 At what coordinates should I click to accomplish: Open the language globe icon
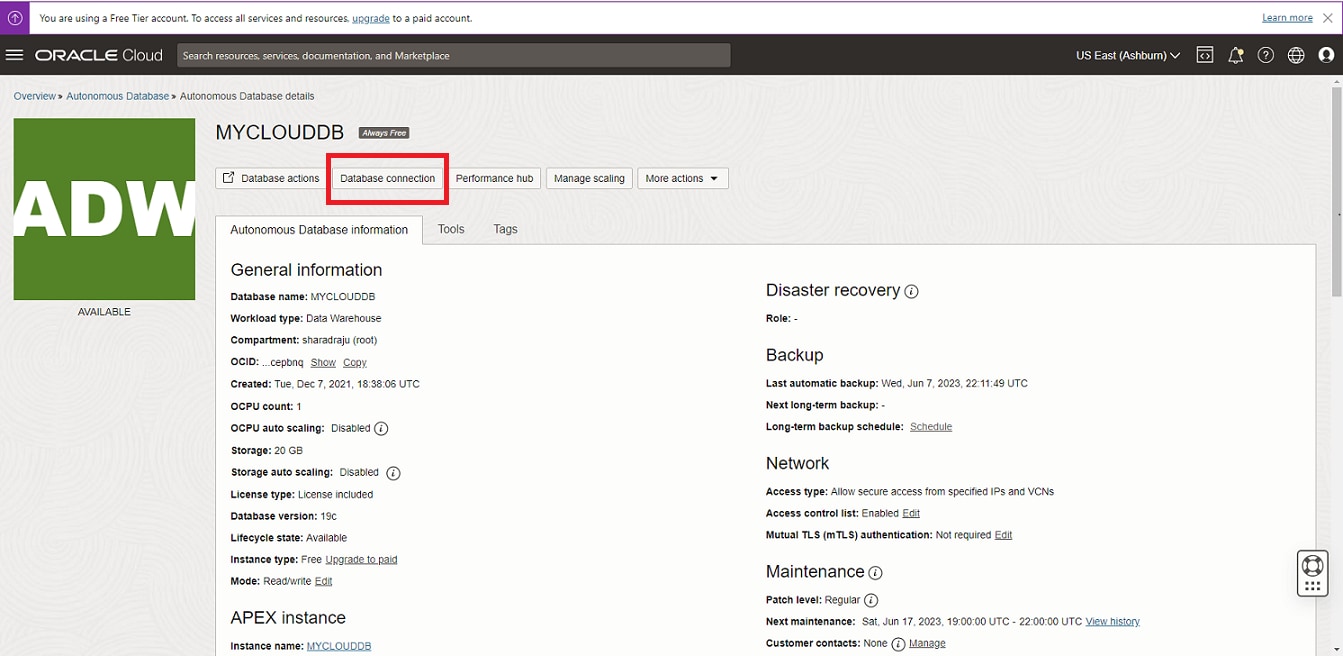tap(1296, 55)
